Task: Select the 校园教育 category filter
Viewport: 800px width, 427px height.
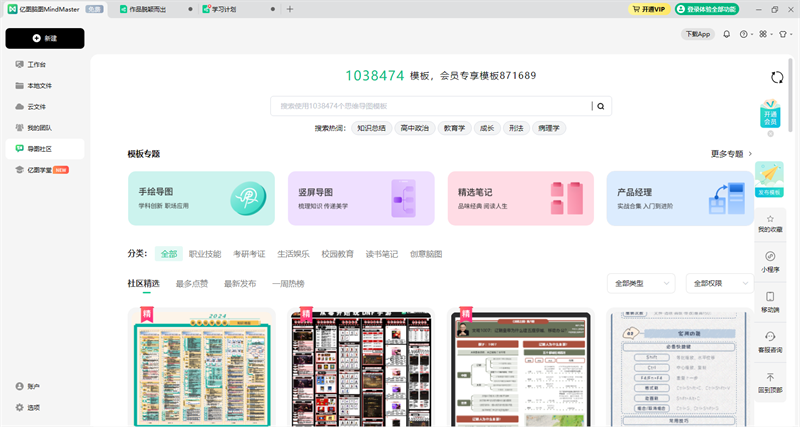Action: click(338, 254)
